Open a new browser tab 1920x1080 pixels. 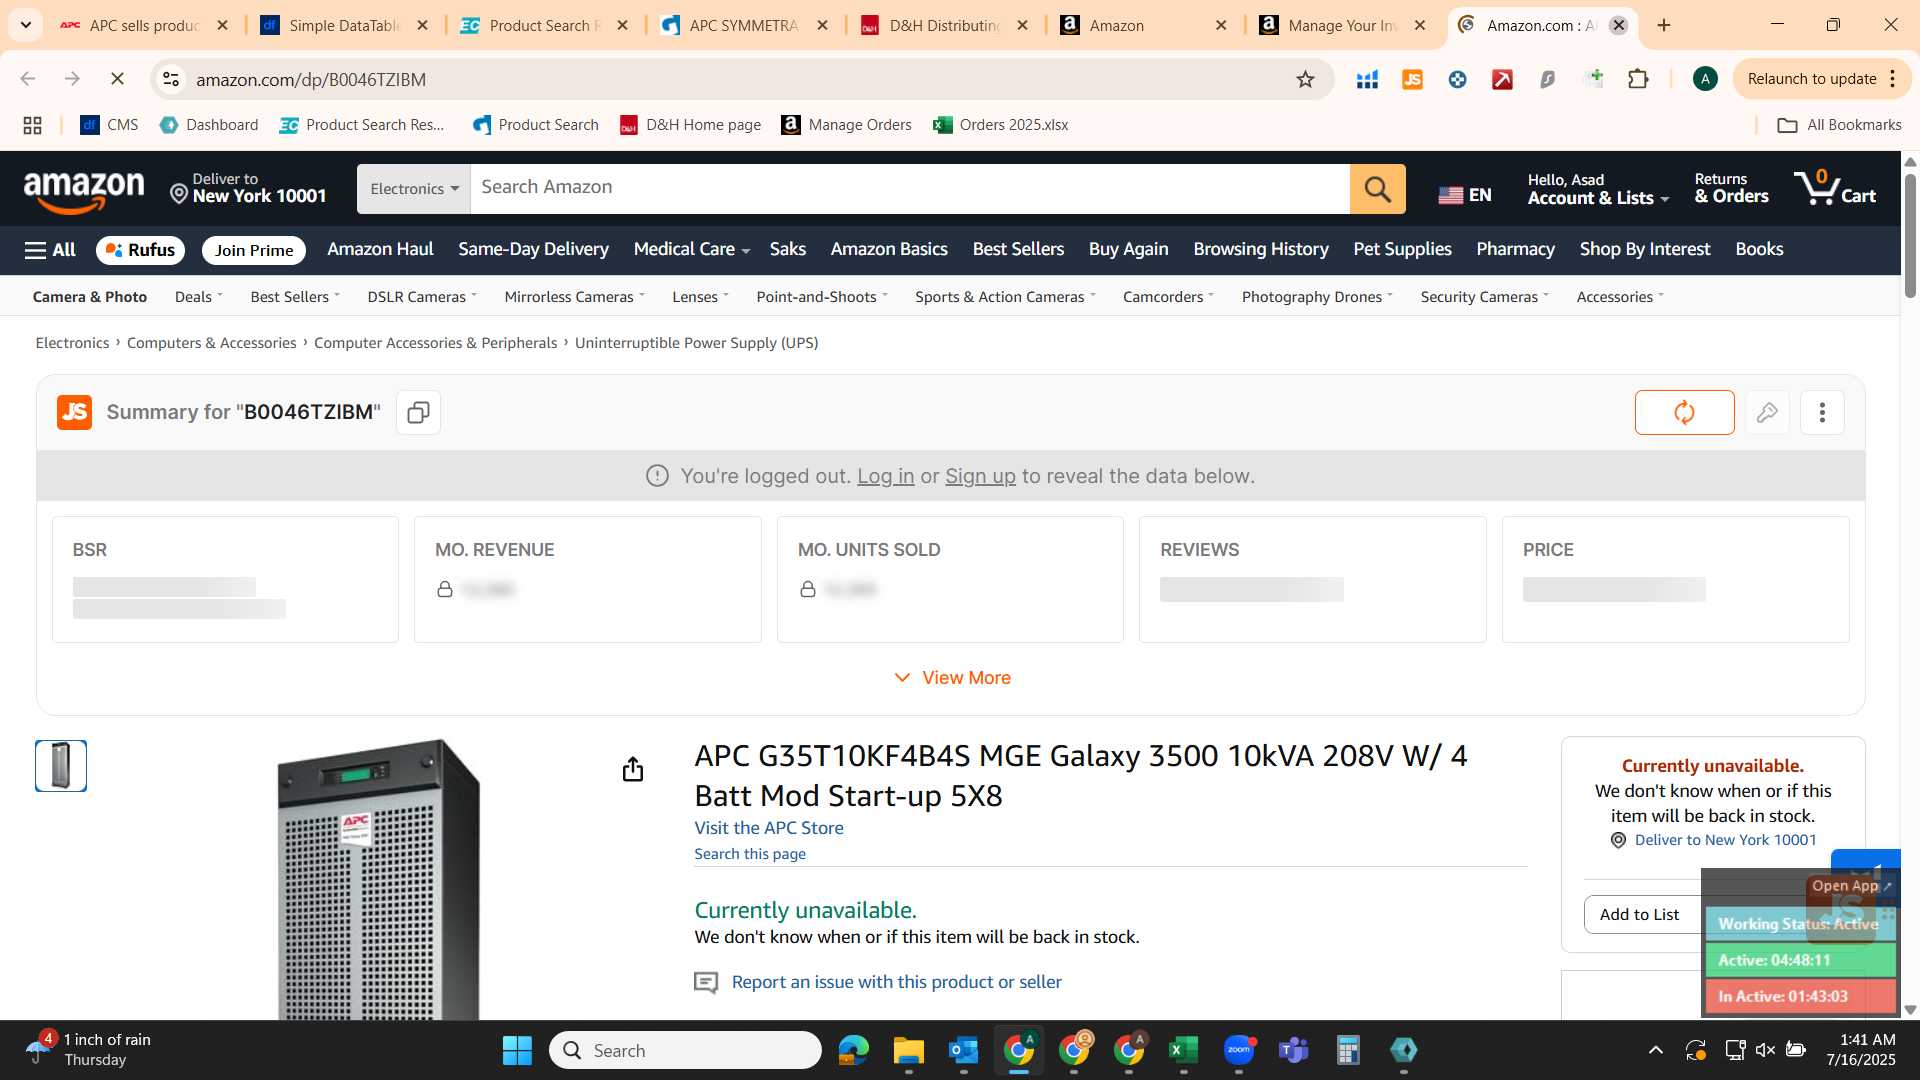1664,25
